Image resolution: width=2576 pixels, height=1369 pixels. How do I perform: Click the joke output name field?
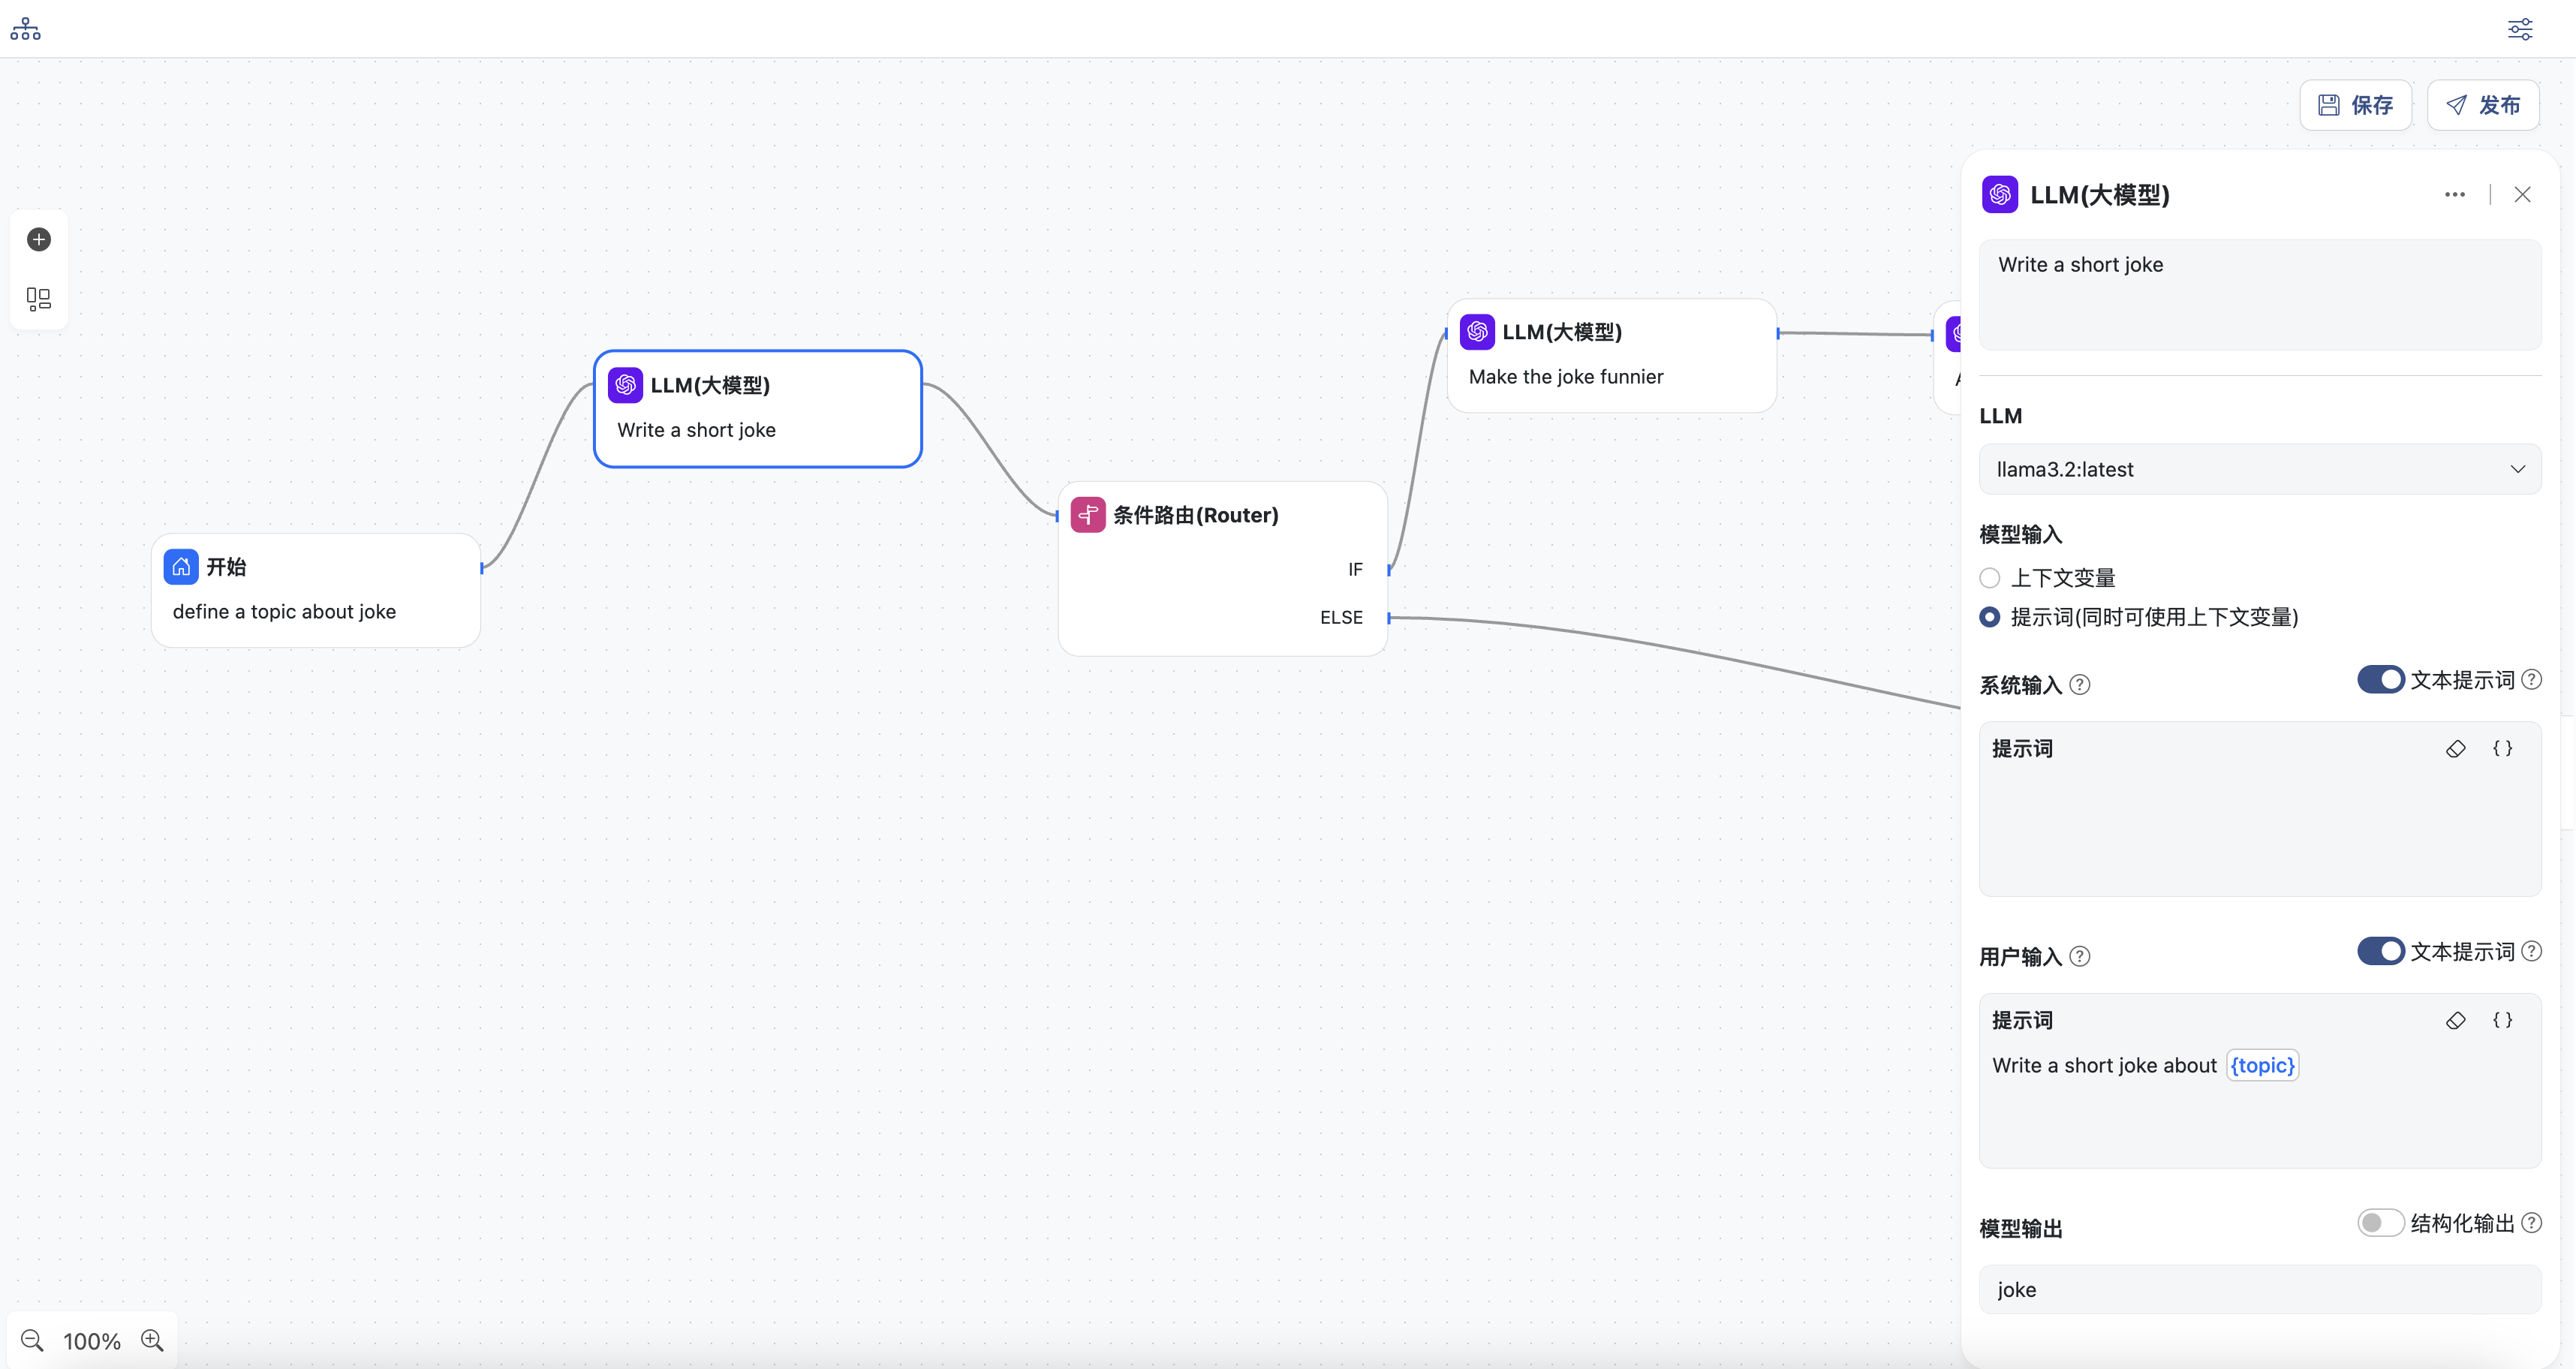tap(2259, 1289)
